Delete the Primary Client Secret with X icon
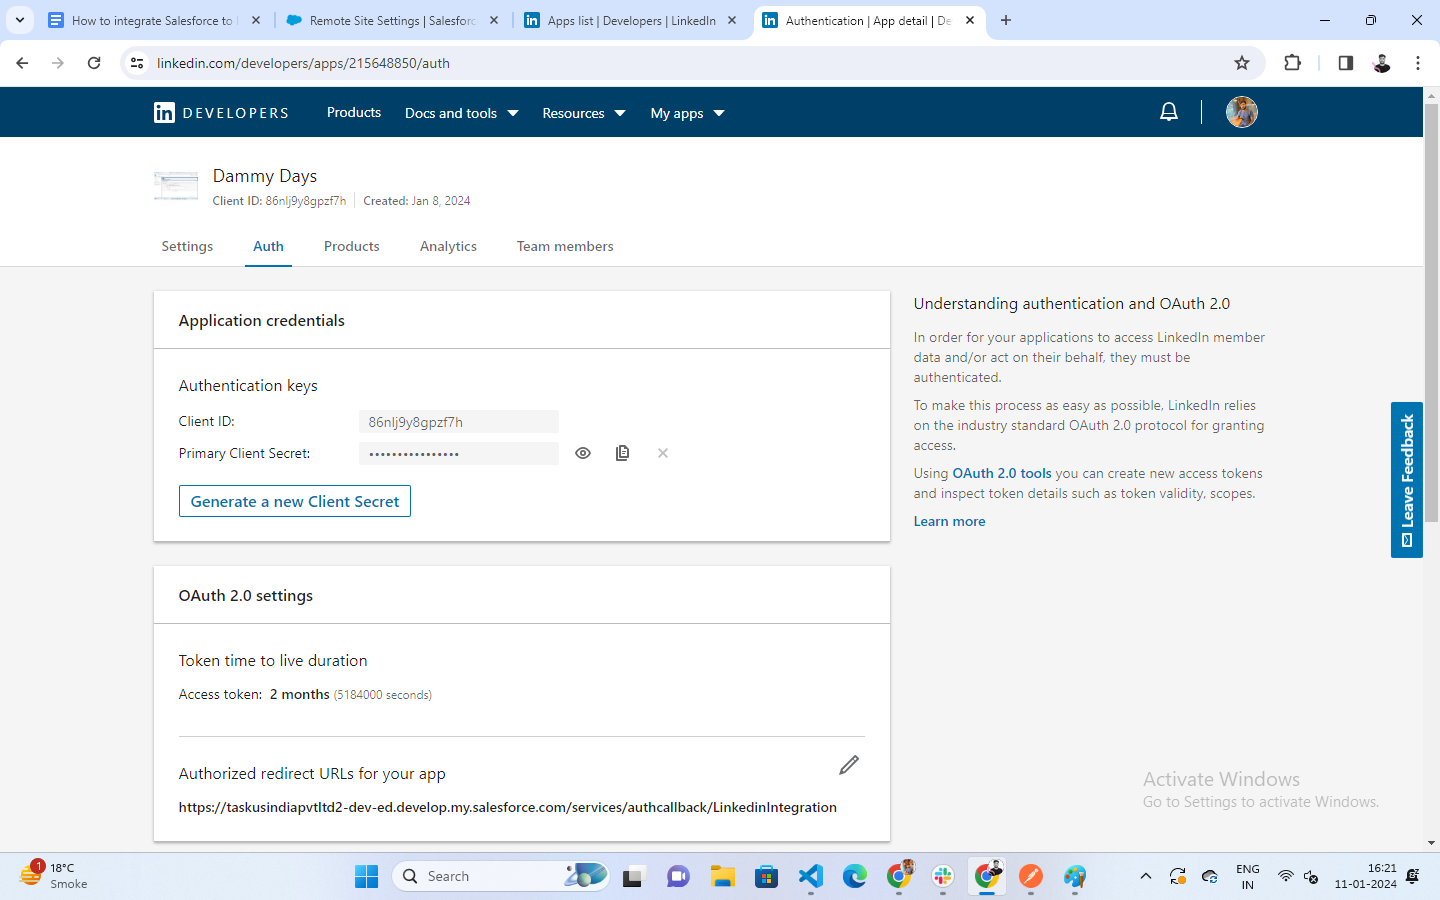Screen dimensions: 1440x900 pyautogui.click(x=663, y=453)
